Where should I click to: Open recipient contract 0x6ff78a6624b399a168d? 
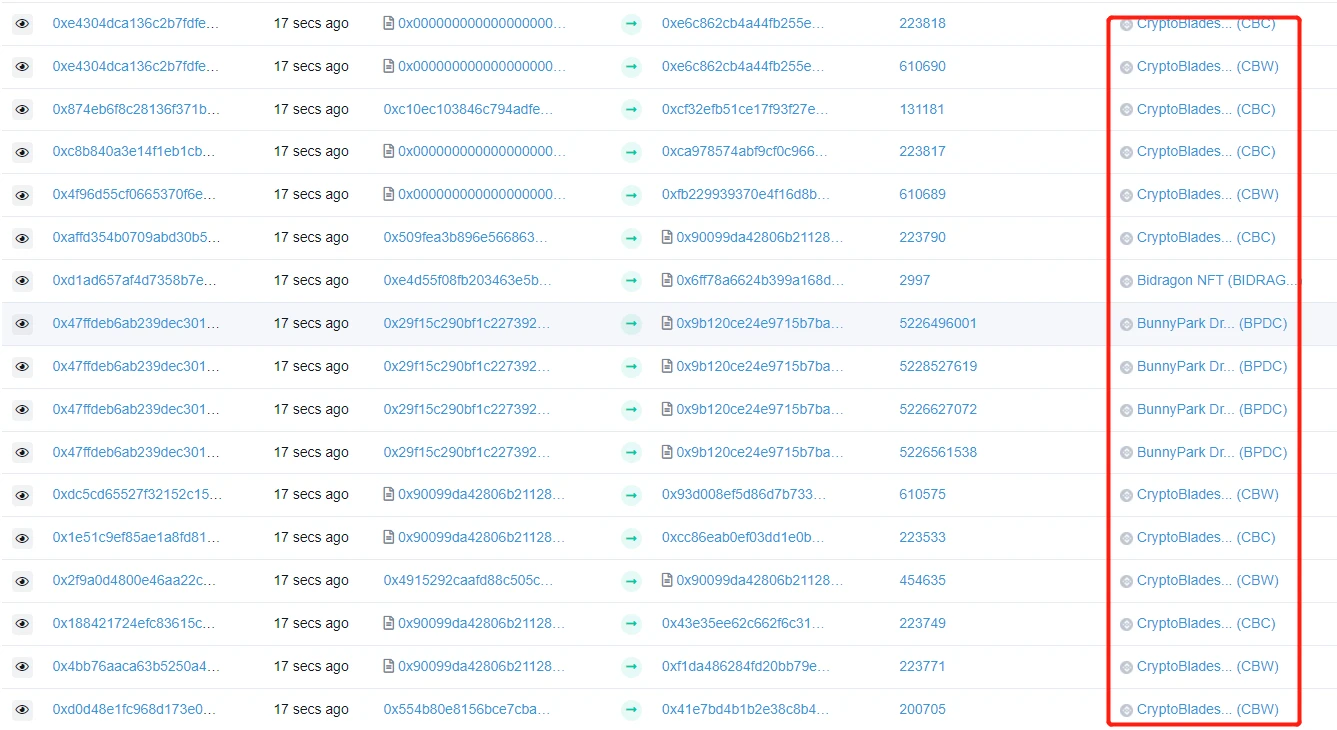click(760, 280)
